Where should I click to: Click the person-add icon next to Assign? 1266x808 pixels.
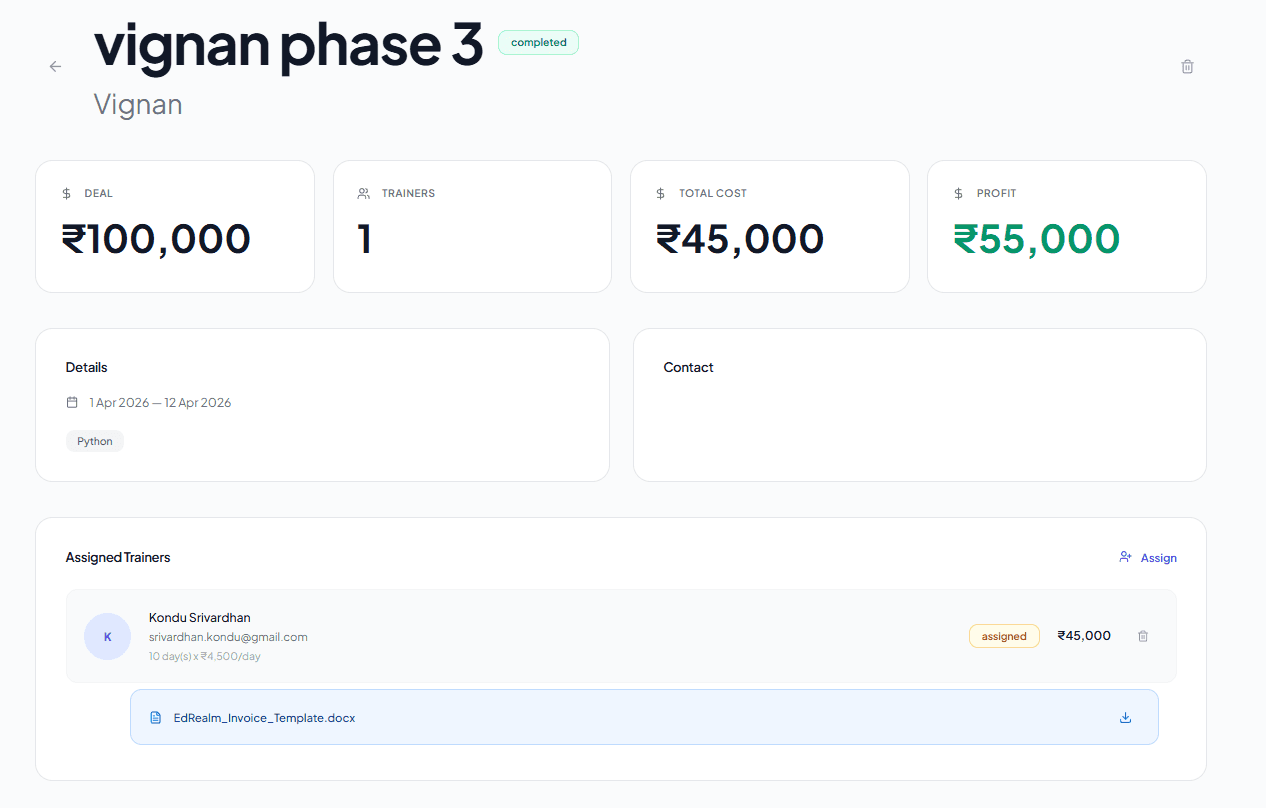point(1124,557)
